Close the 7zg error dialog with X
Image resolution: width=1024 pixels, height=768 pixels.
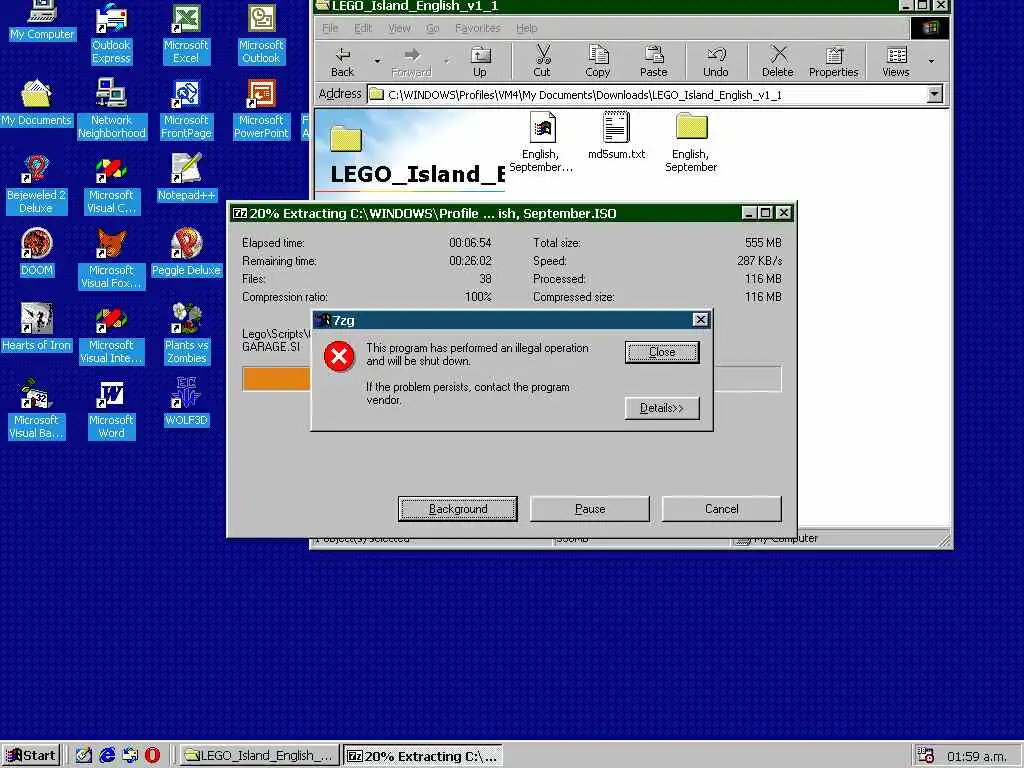[x=700, y=319]
